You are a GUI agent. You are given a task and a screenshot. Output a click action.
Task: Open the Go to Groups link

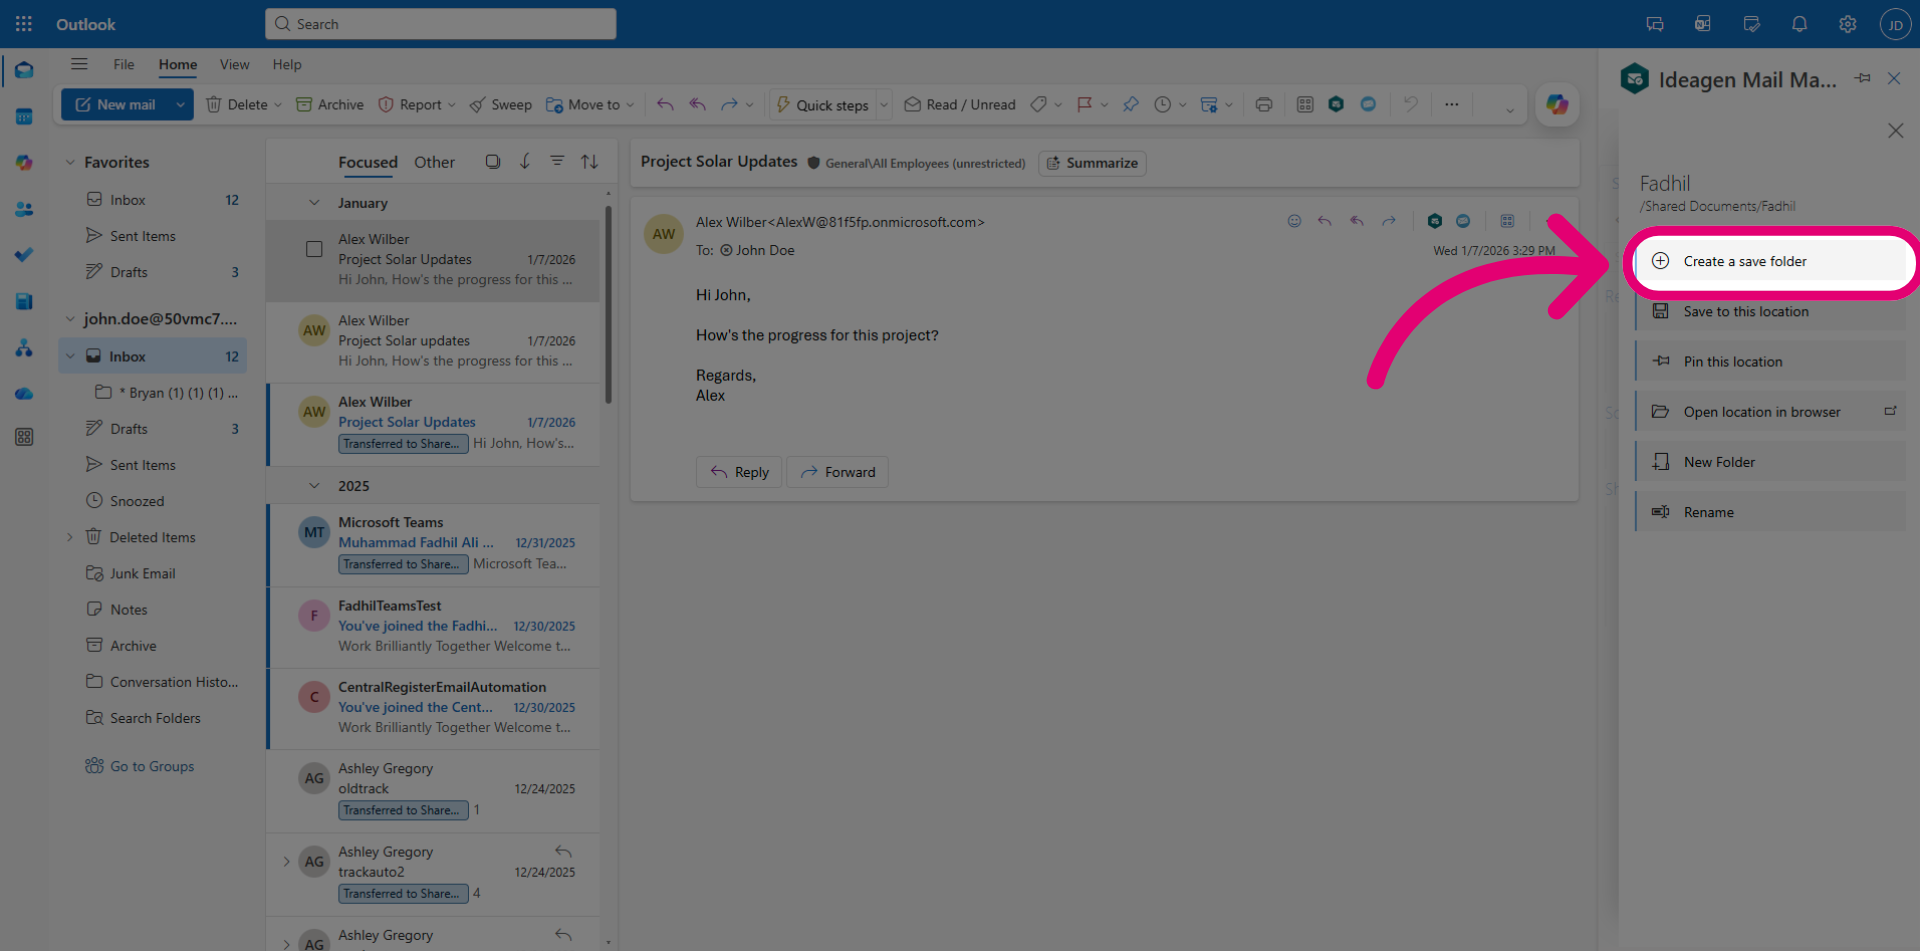click(140, 766)
